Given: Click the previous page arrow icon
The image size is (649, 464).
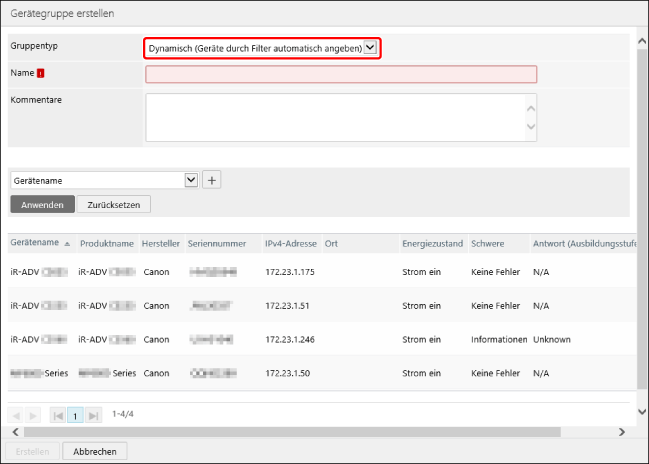Looking at the screenshot, I should [x=16, y=414].
